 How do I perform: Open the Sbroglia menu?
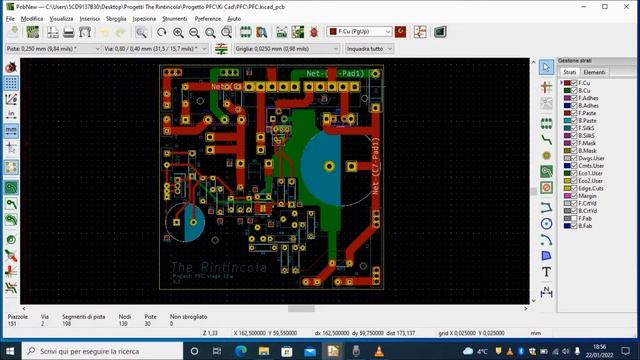point(116,19)
